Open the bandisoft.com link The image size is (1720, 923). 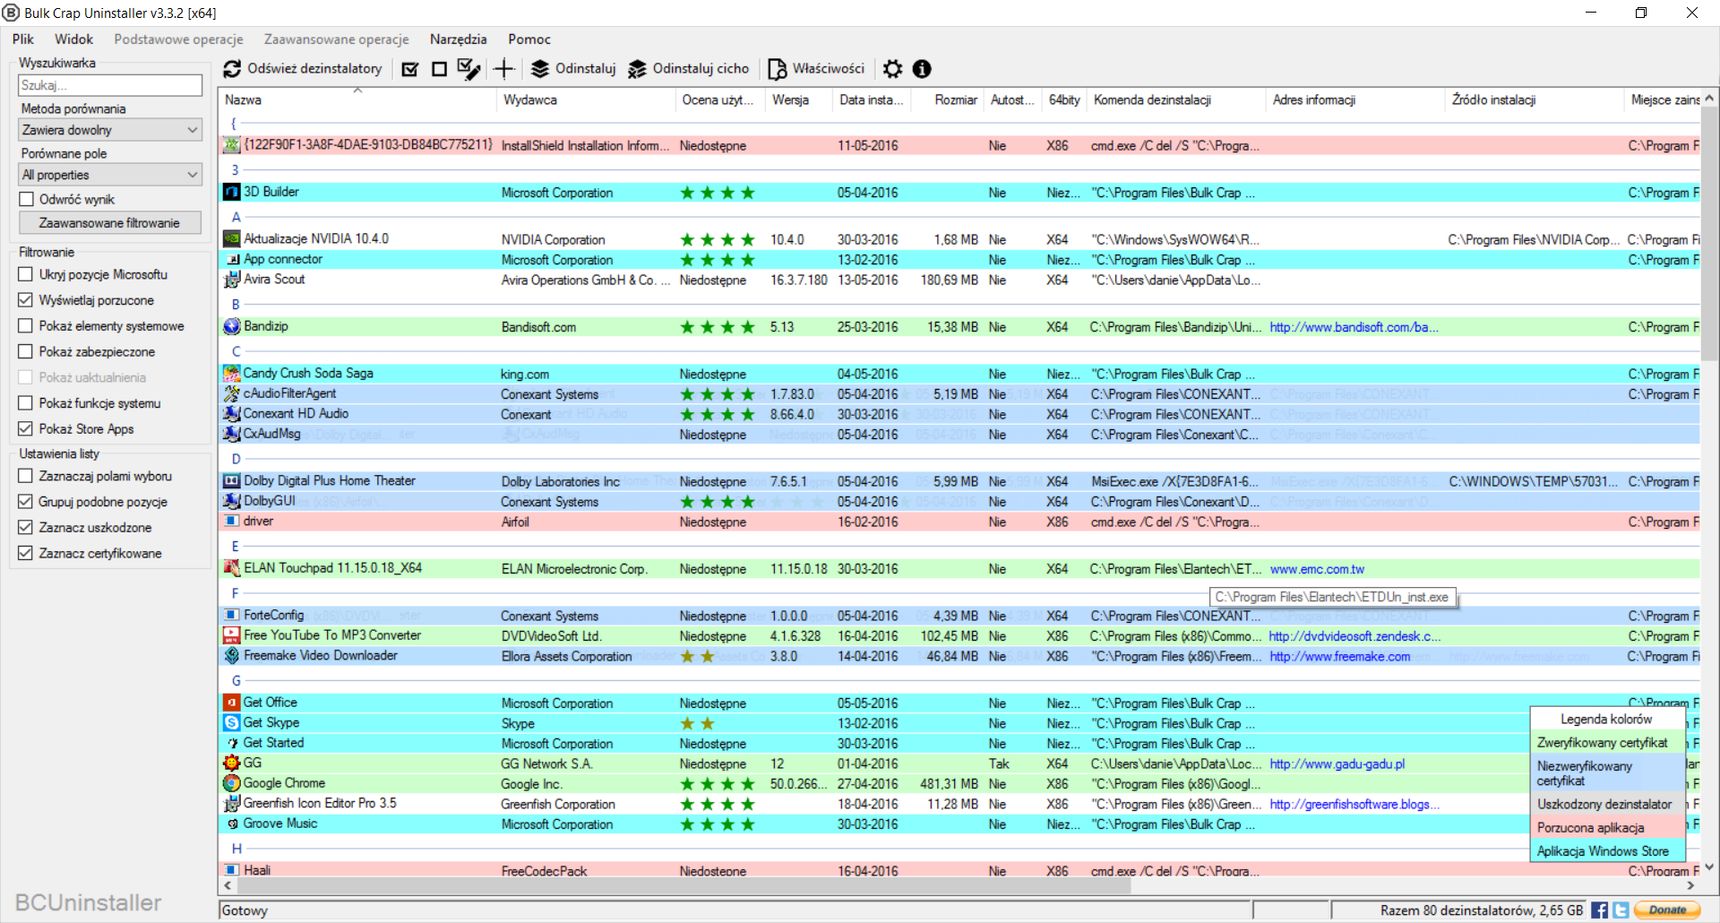[1353, 327]
